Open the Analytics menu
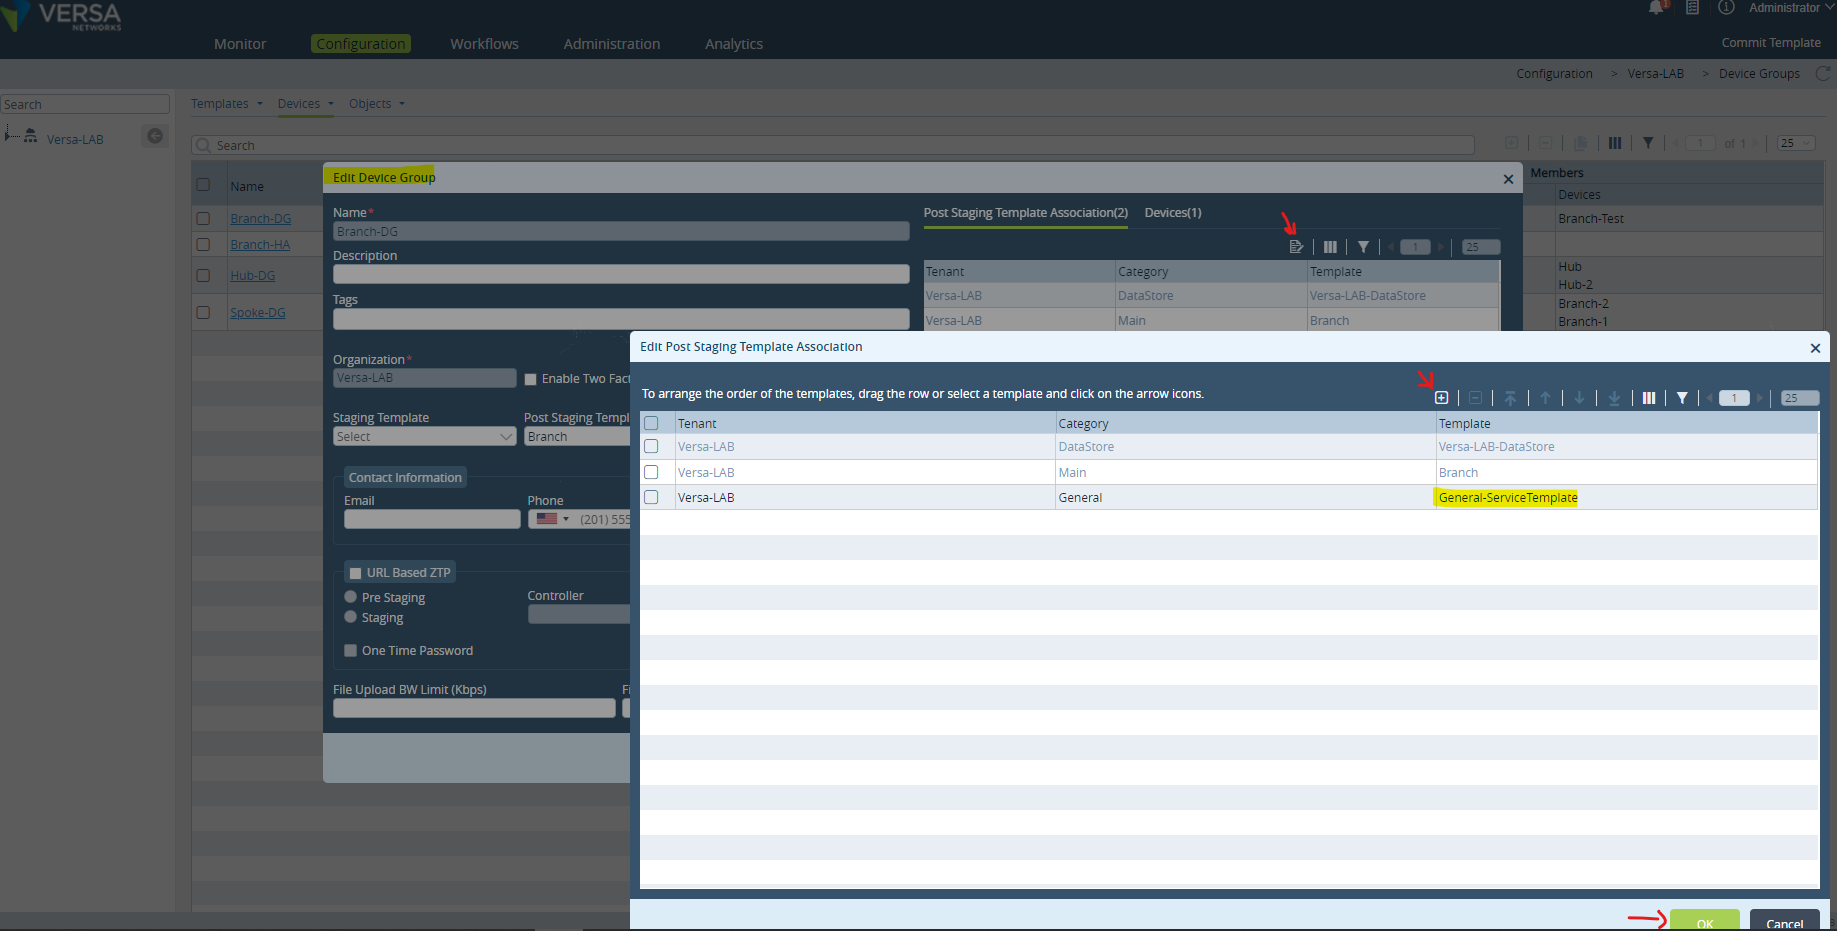The image size is (1837, 931). tap(734, 44)
